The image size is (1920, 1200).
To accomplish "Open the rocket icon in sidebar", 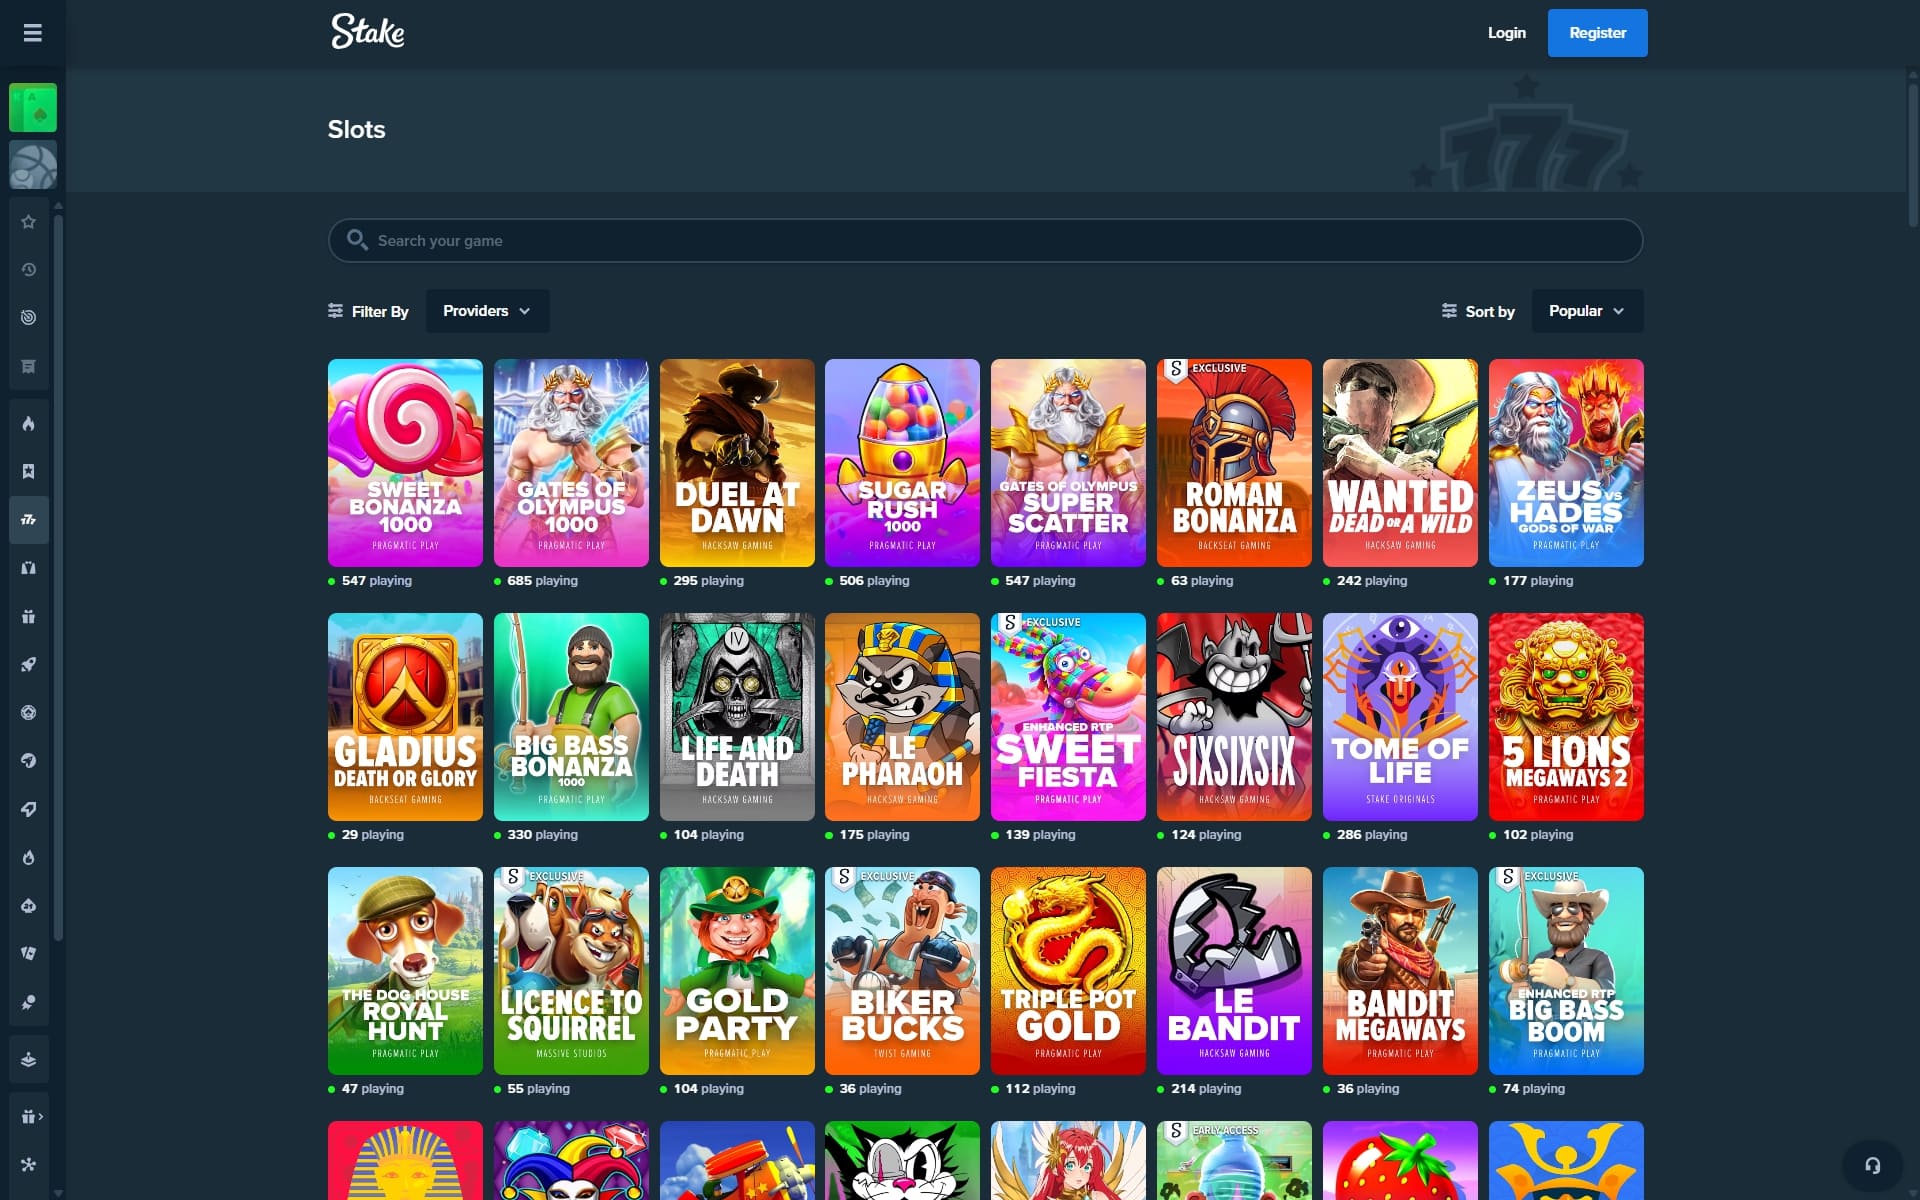I will (x=29, y=665).
